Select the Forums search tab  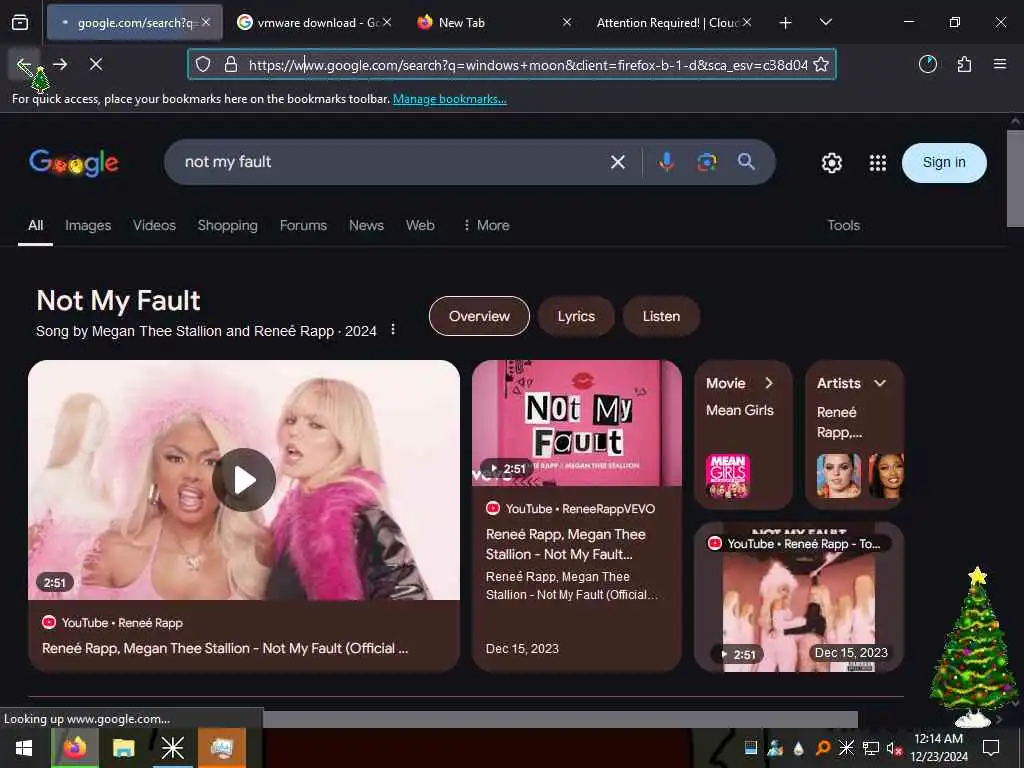303,225
